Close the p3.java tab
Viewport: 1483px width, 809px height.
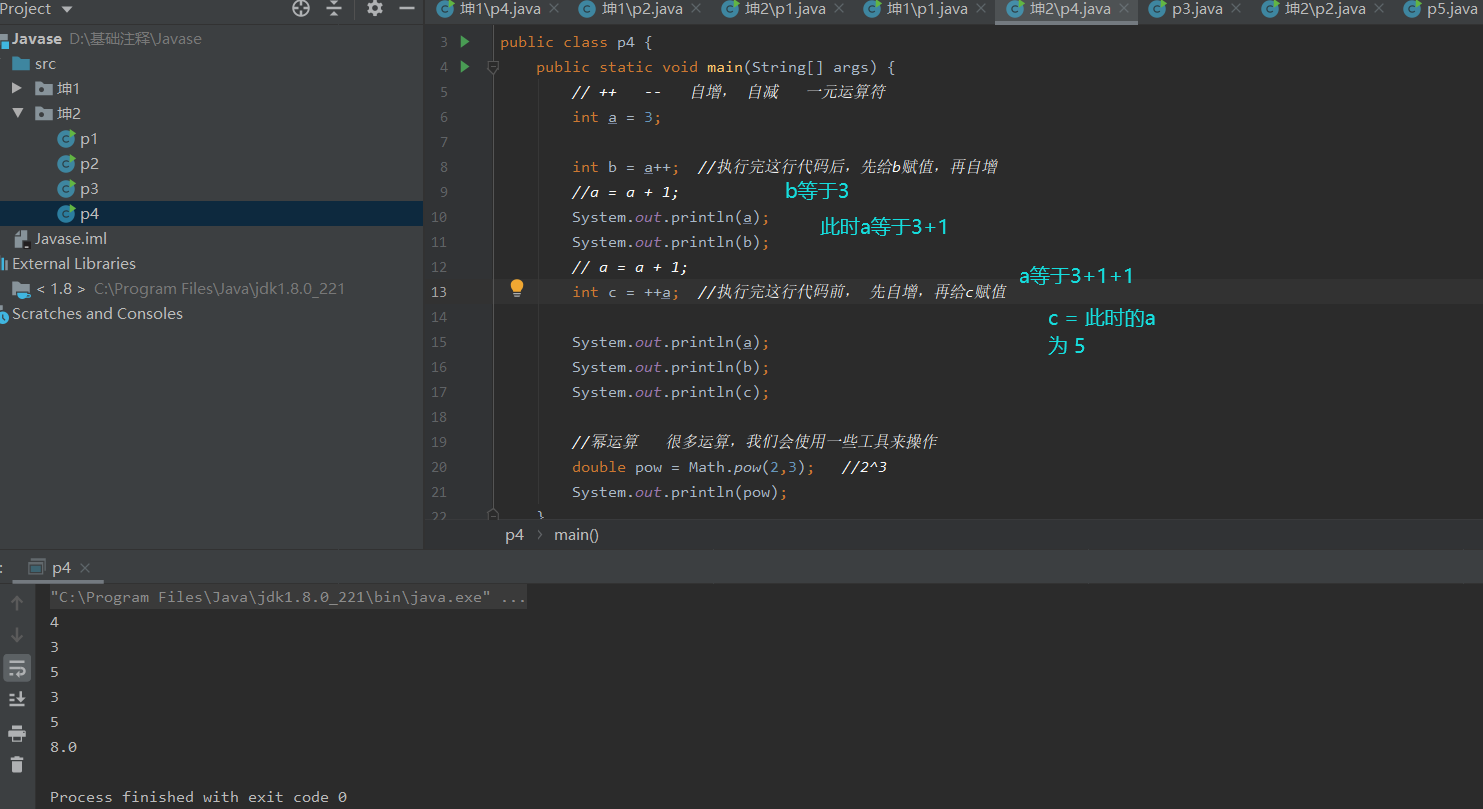pos(1237,9)
